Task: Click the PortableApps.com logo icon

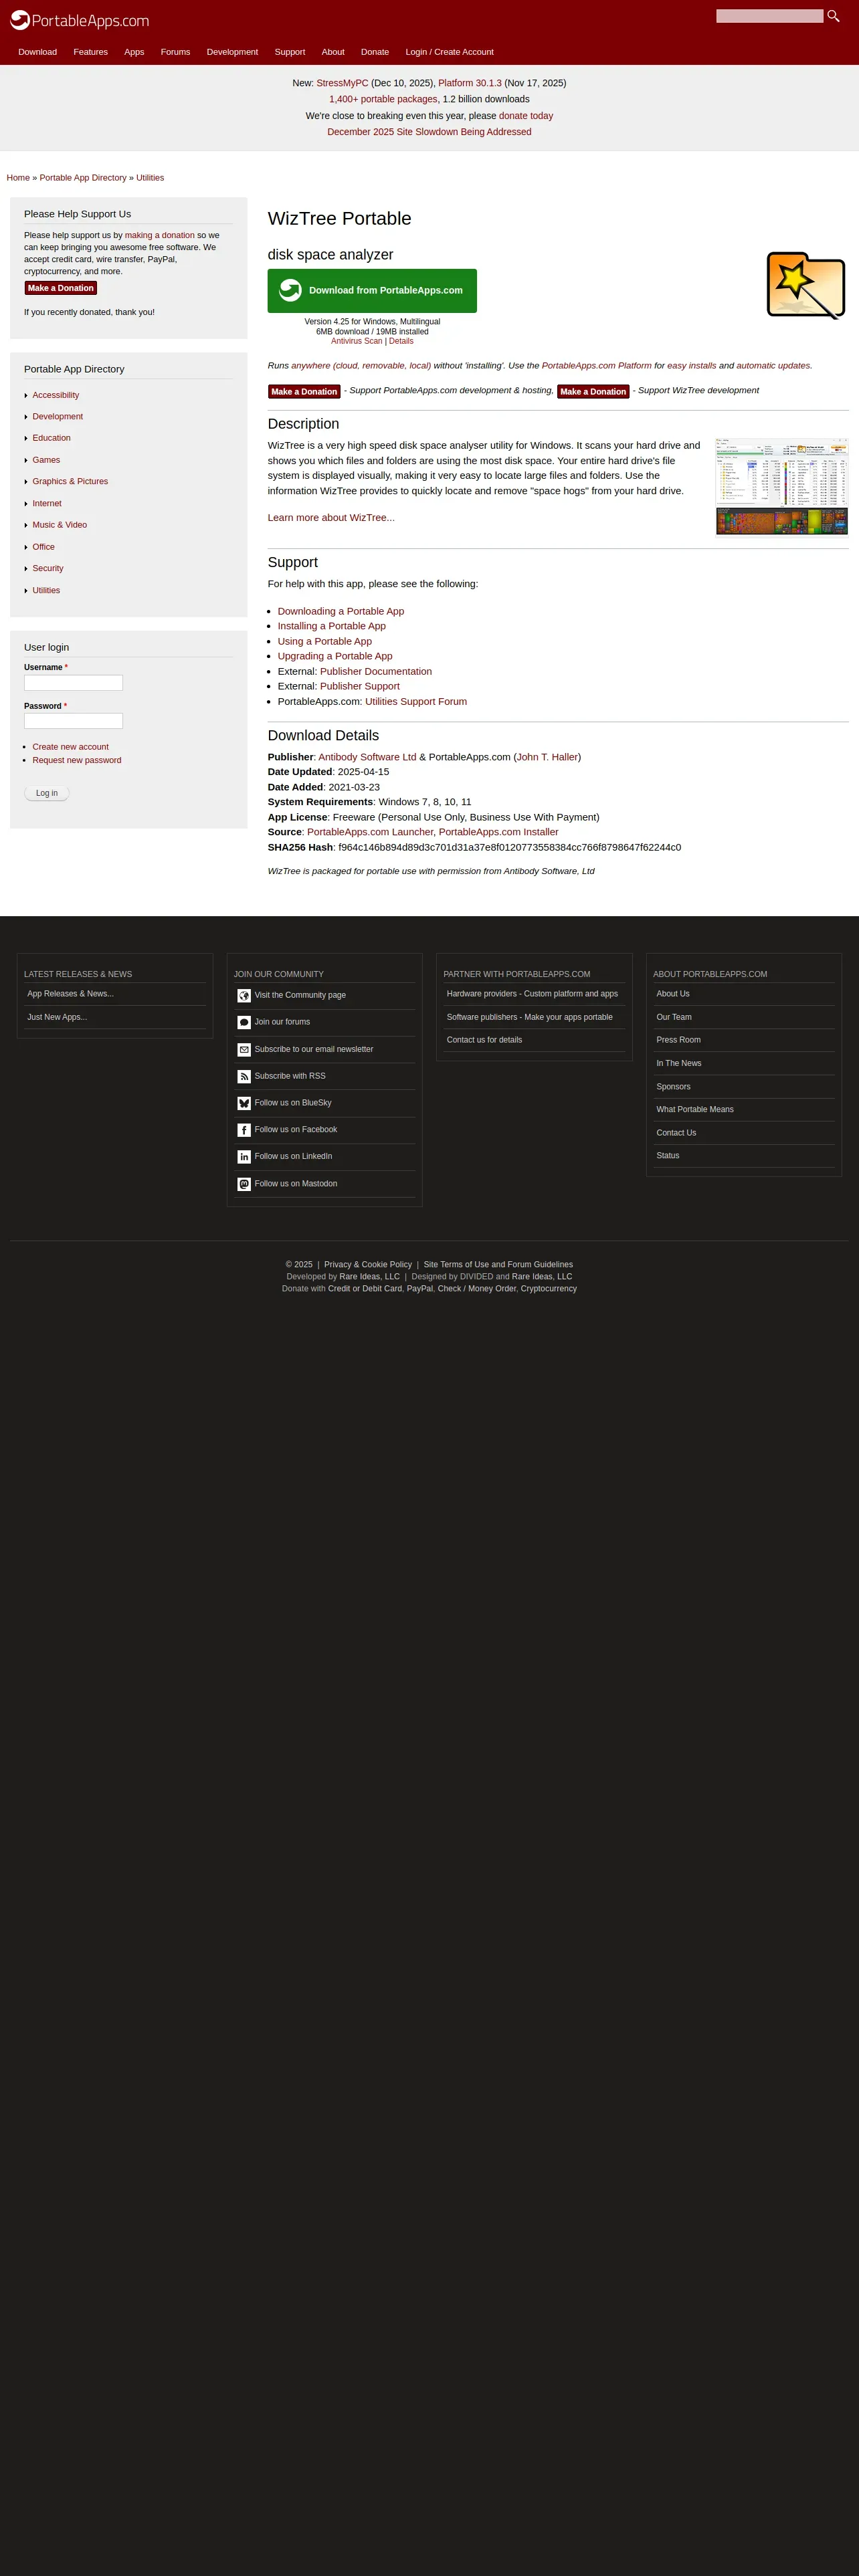Action: coord(20,20)
